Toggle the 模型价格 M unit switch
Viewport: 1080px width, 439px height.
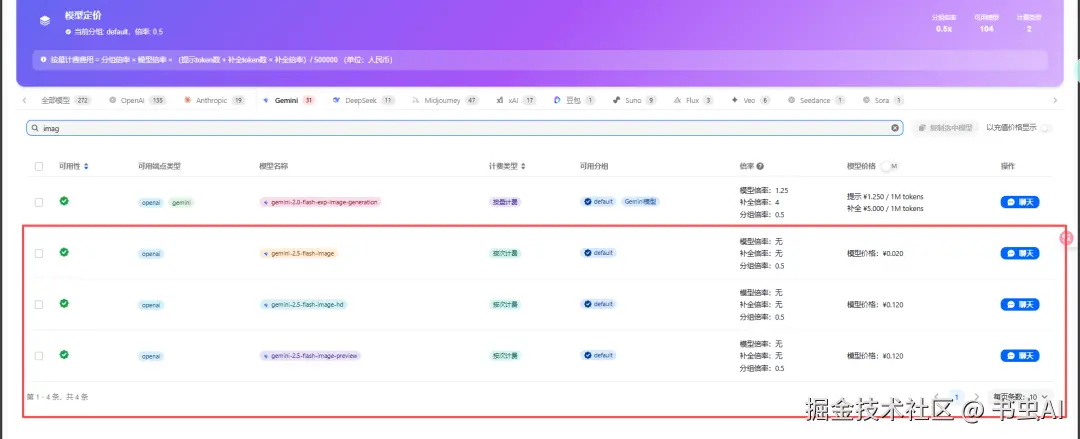click(890, 166)
